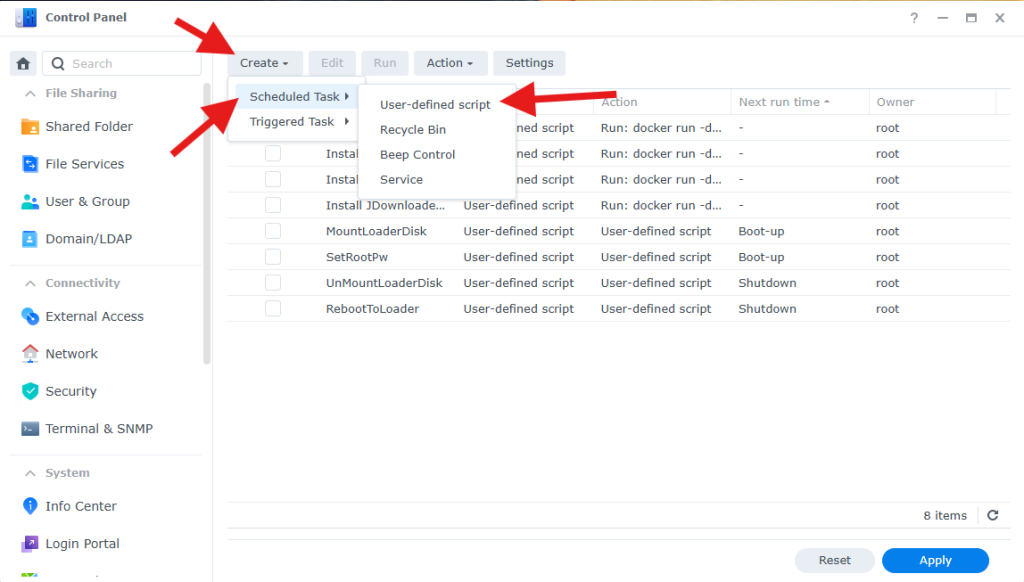Click the sidebar vertical scrollbar
The image size is (1024, 582).
(207, 222)
